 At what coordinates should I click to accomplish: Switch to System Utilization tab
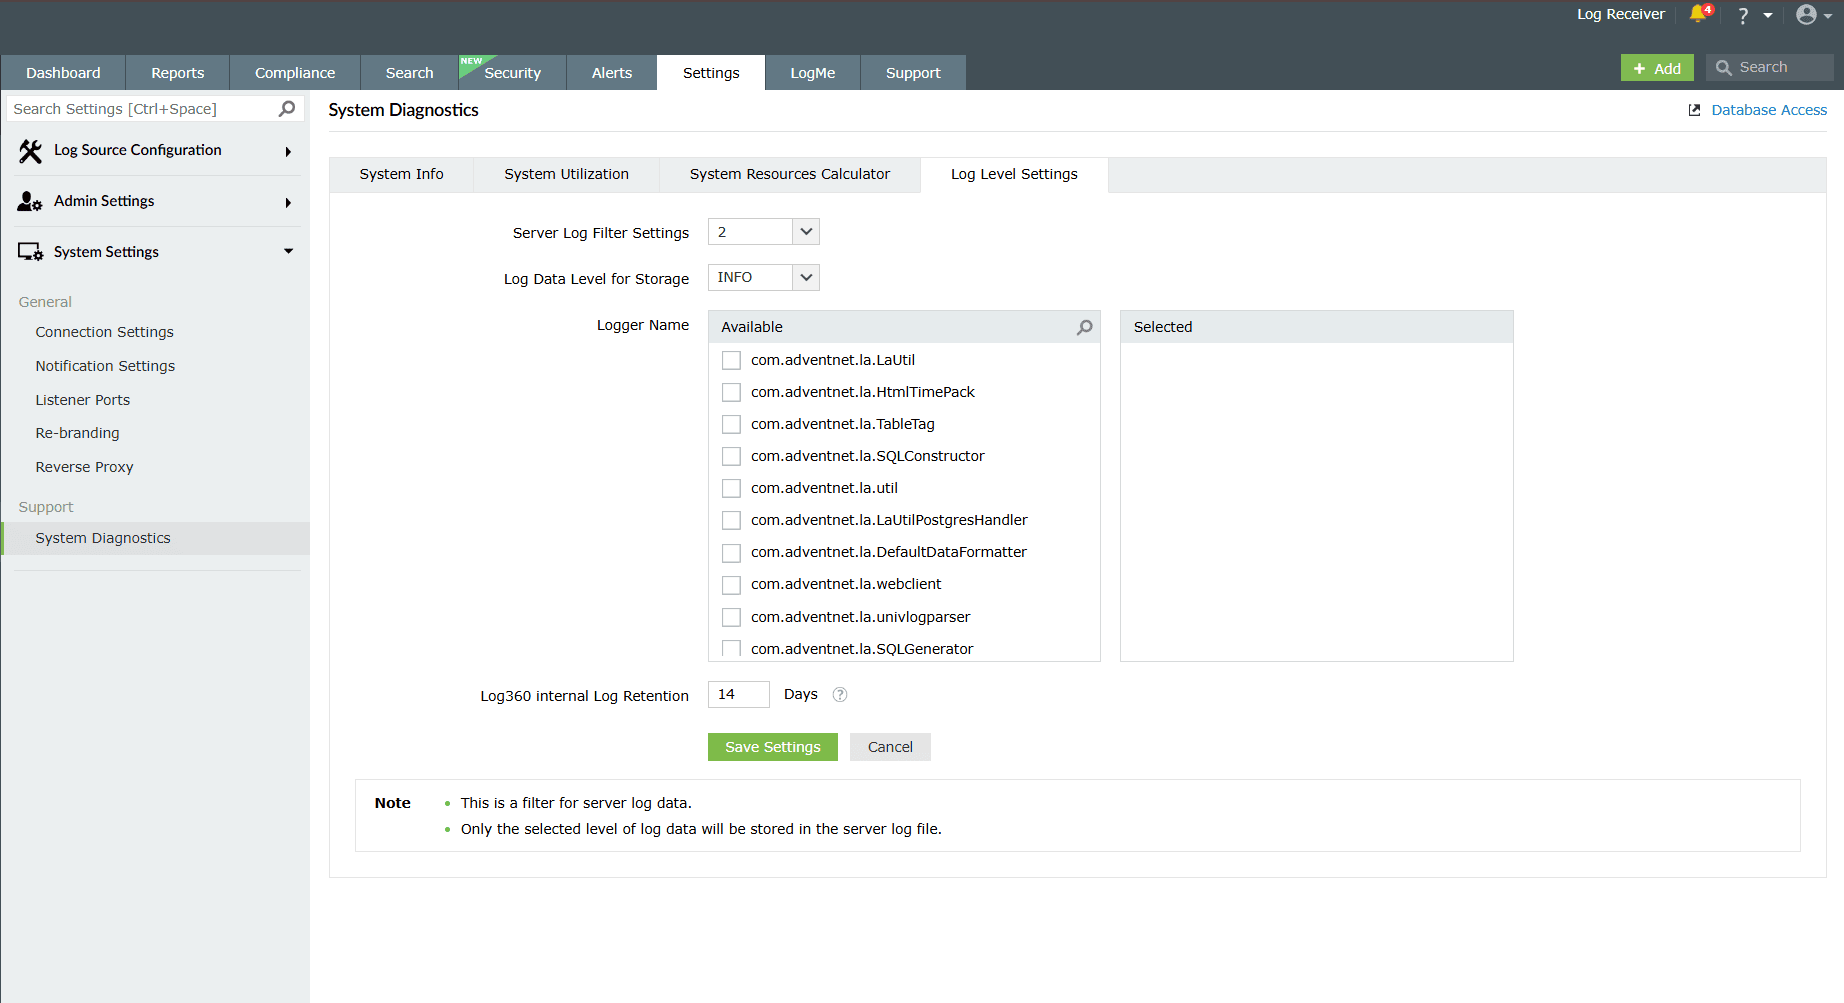pyautogui.click(x=567, y=174)
